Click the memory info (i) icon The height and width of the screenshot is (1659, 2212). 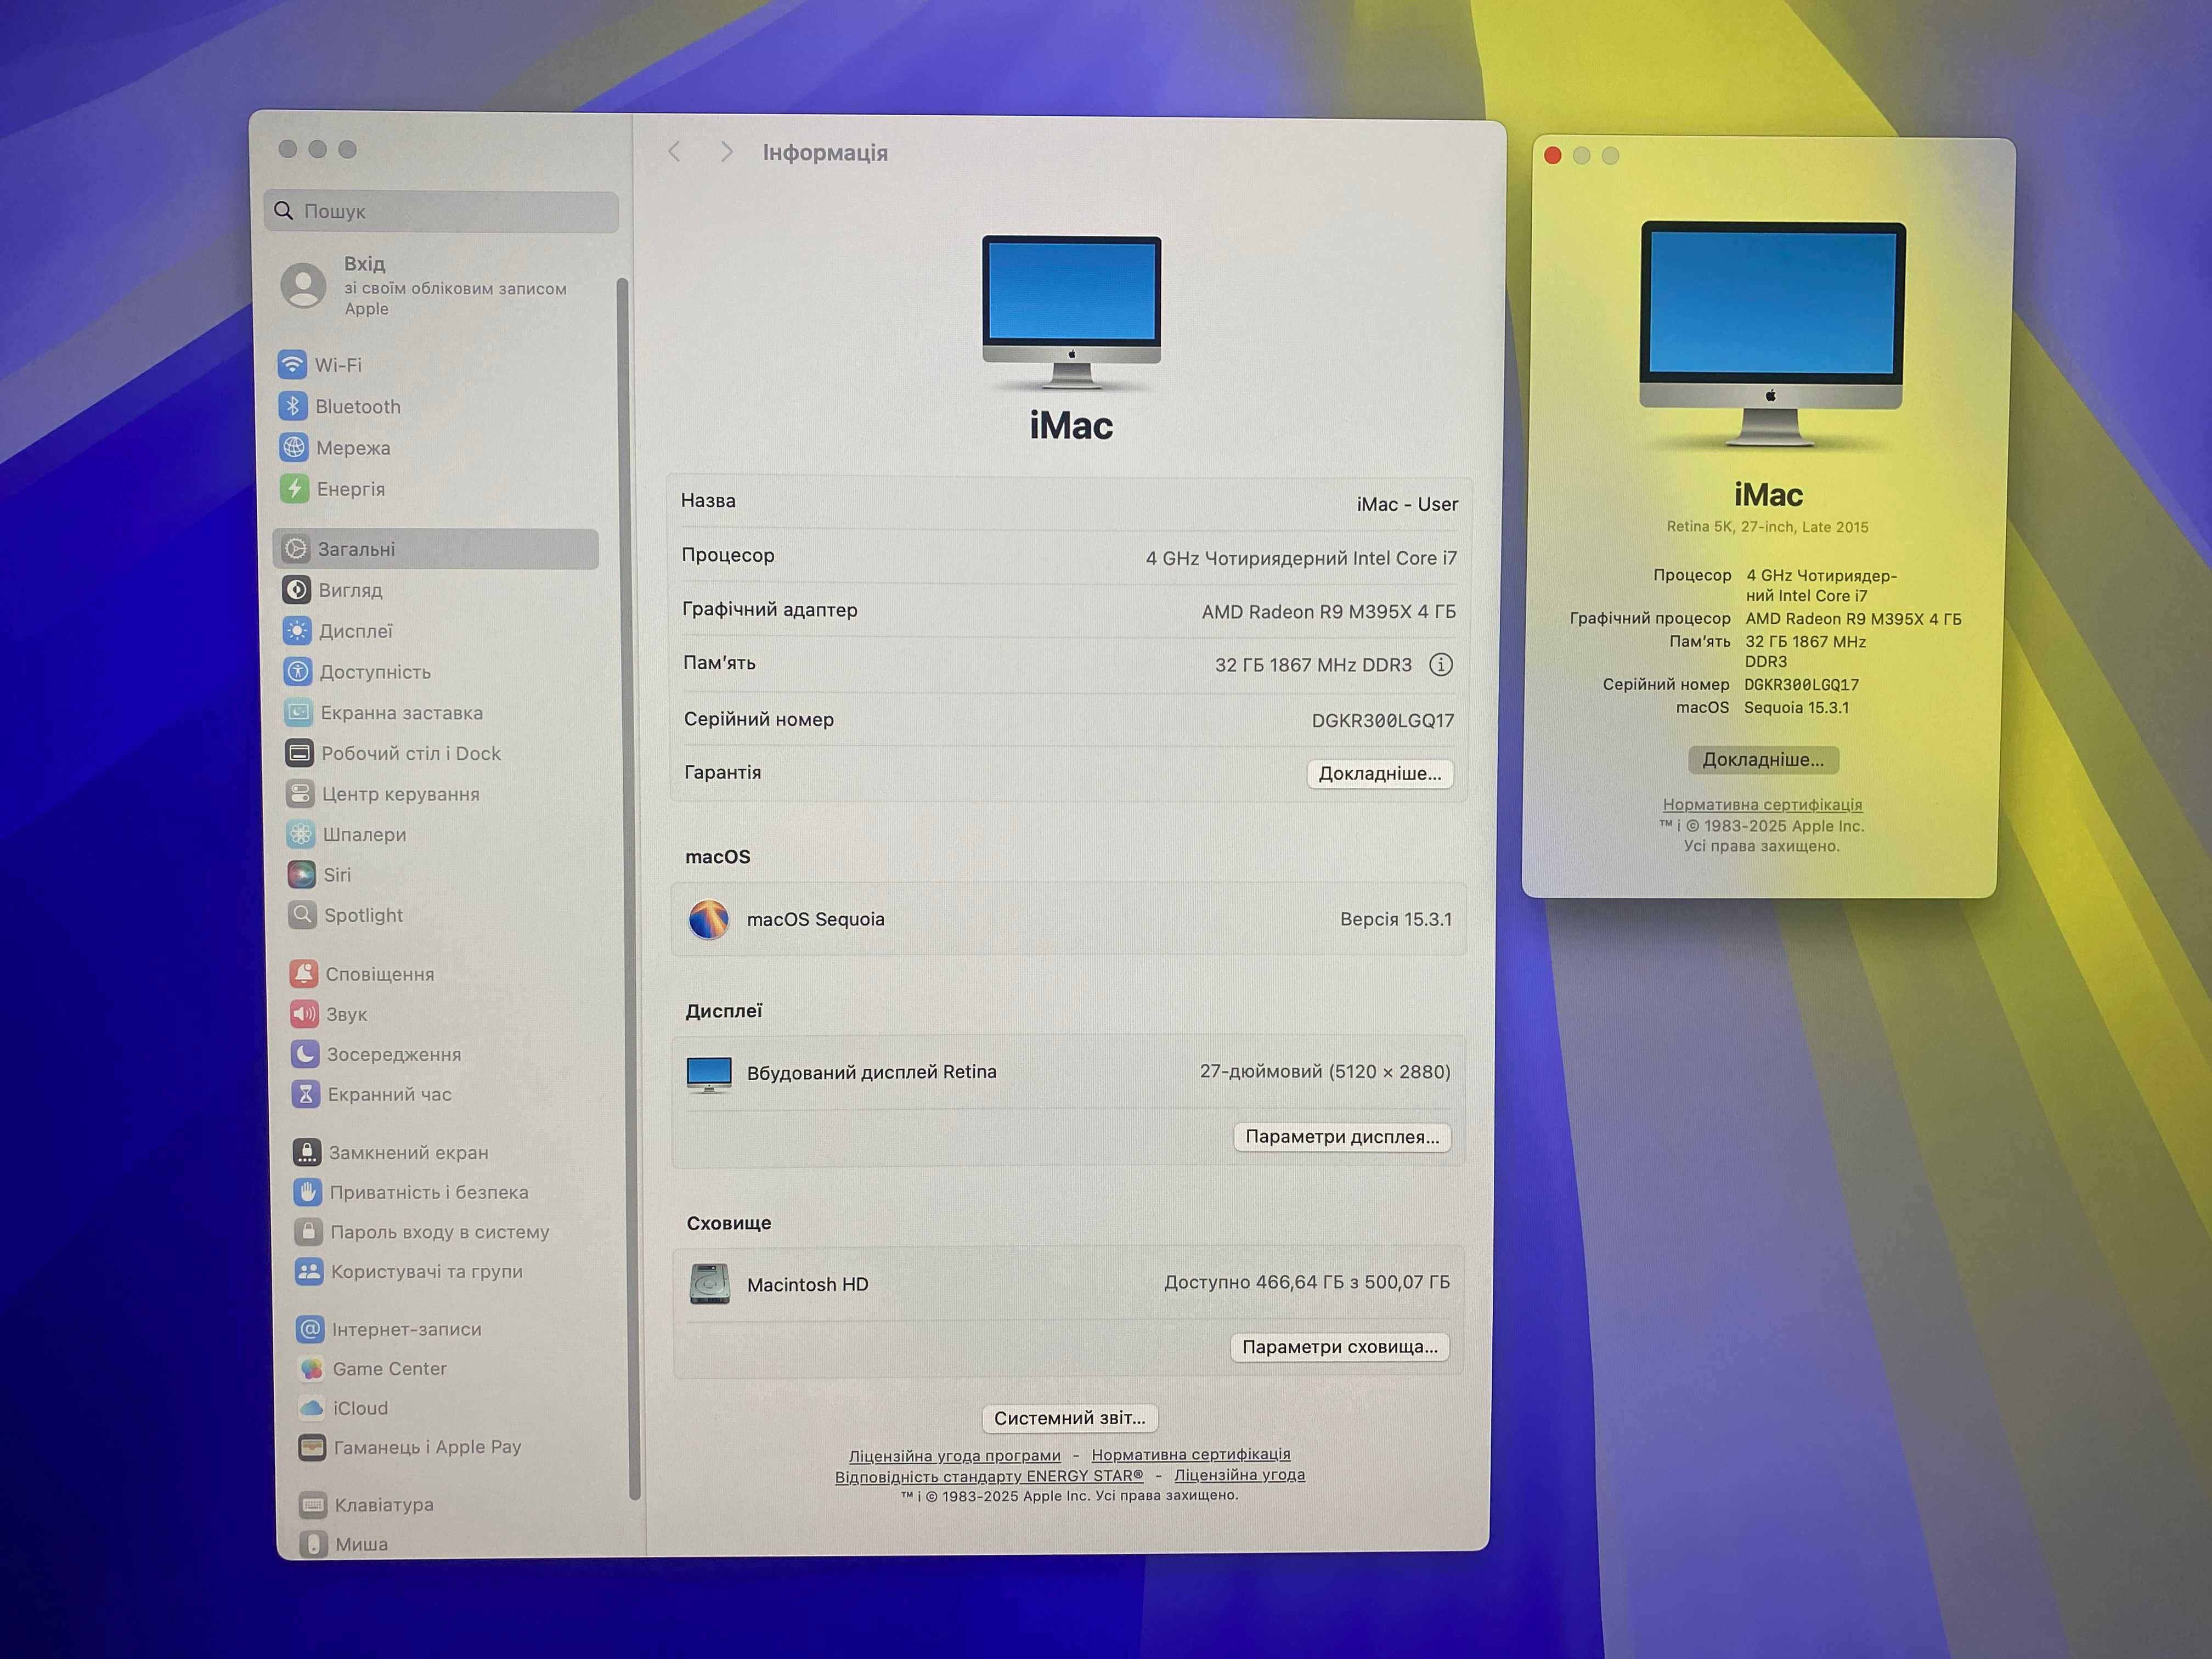click(x=1441, y=664)
